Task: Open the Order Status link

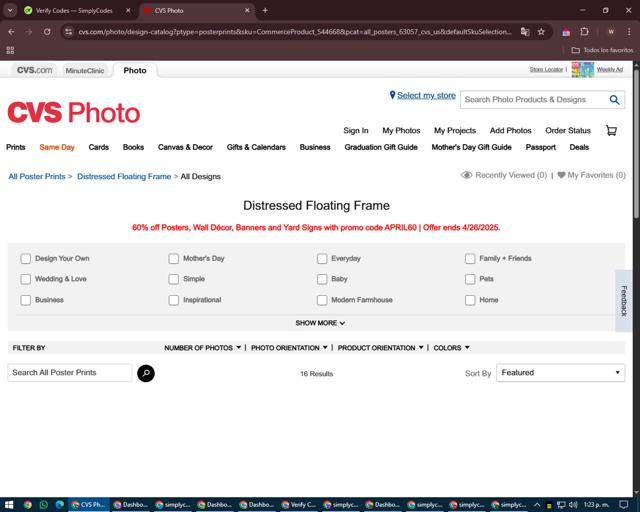Action: (568, 131)
